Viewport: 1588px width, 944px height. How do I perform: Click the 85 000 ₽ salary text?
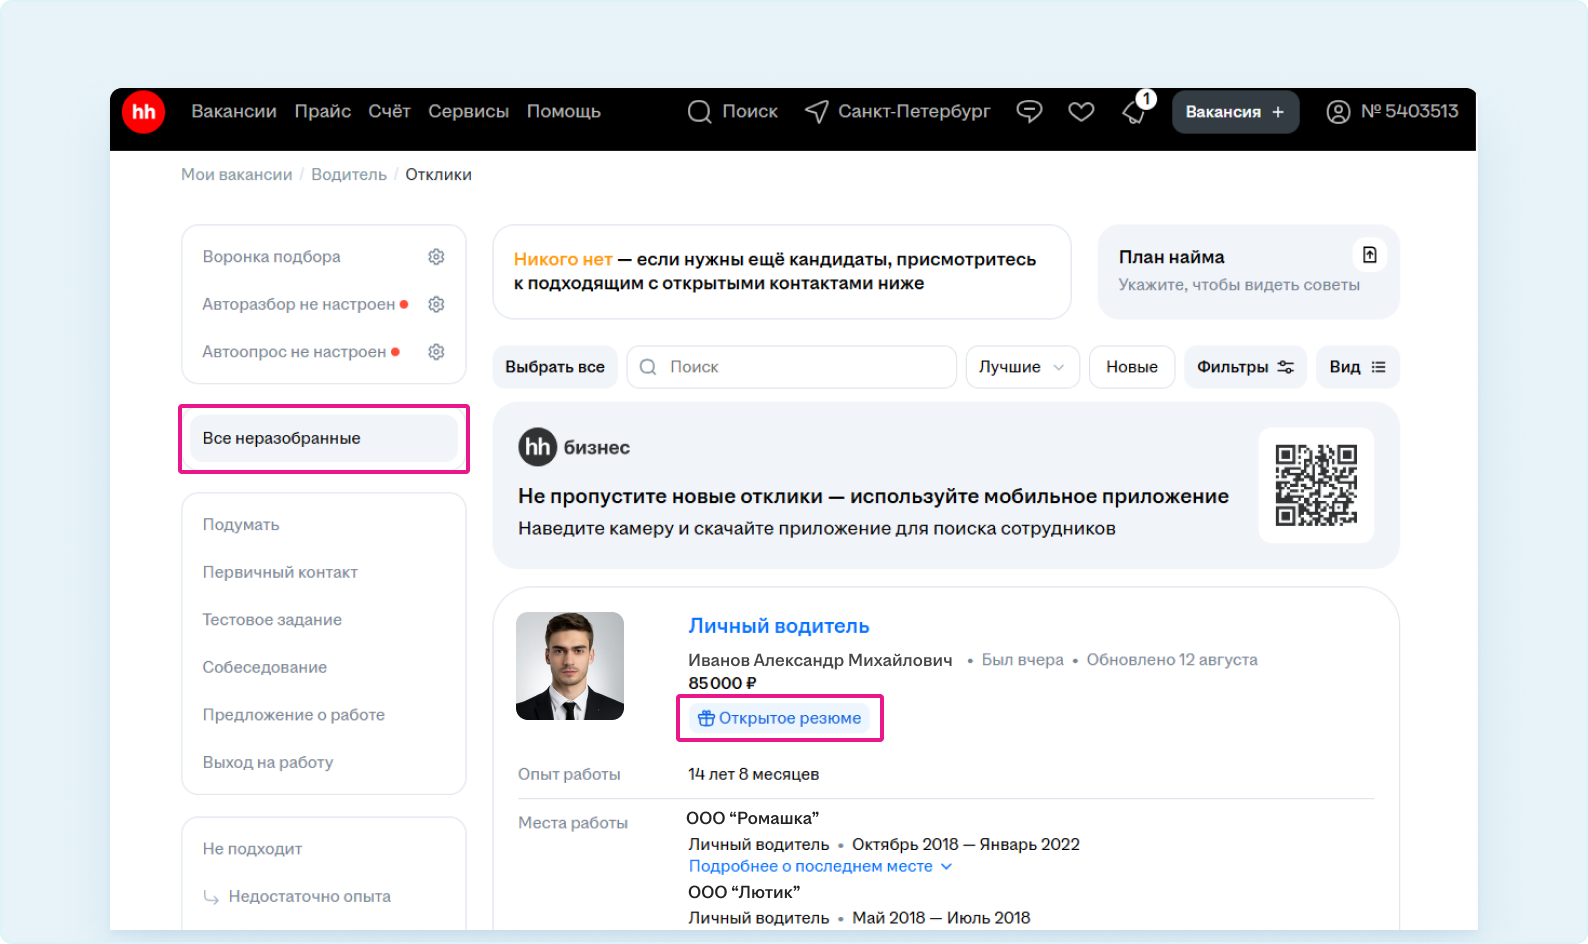pyautogui.click(x=722, y=683)
